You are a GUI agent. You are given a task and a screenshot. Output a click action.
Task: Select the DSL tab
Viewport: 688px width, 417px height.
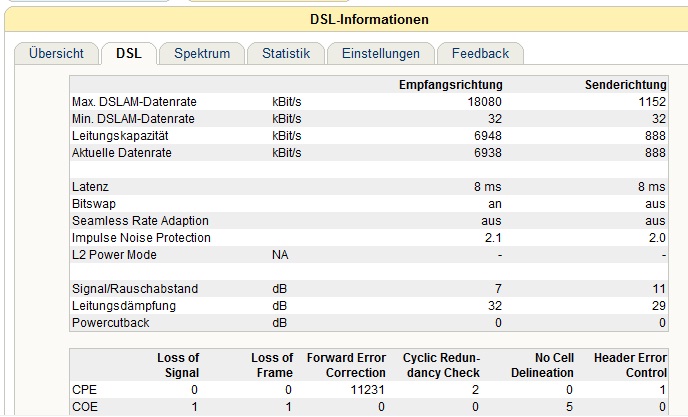tap(128, 54)
